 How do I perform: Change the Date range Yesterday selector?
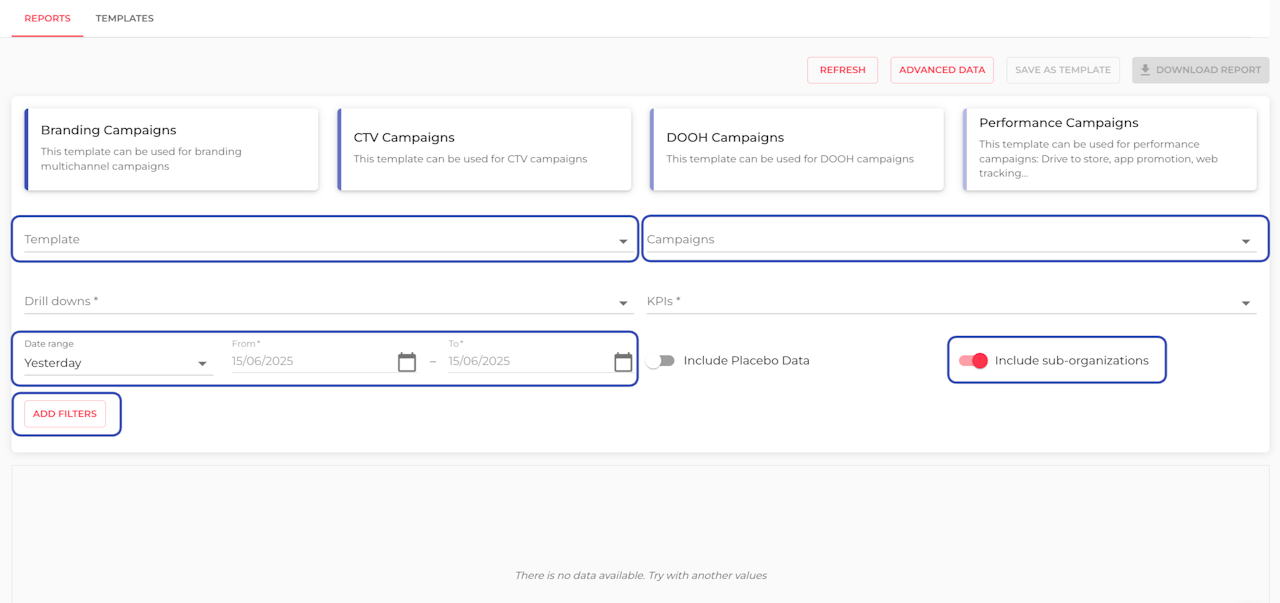coord(117,363)
